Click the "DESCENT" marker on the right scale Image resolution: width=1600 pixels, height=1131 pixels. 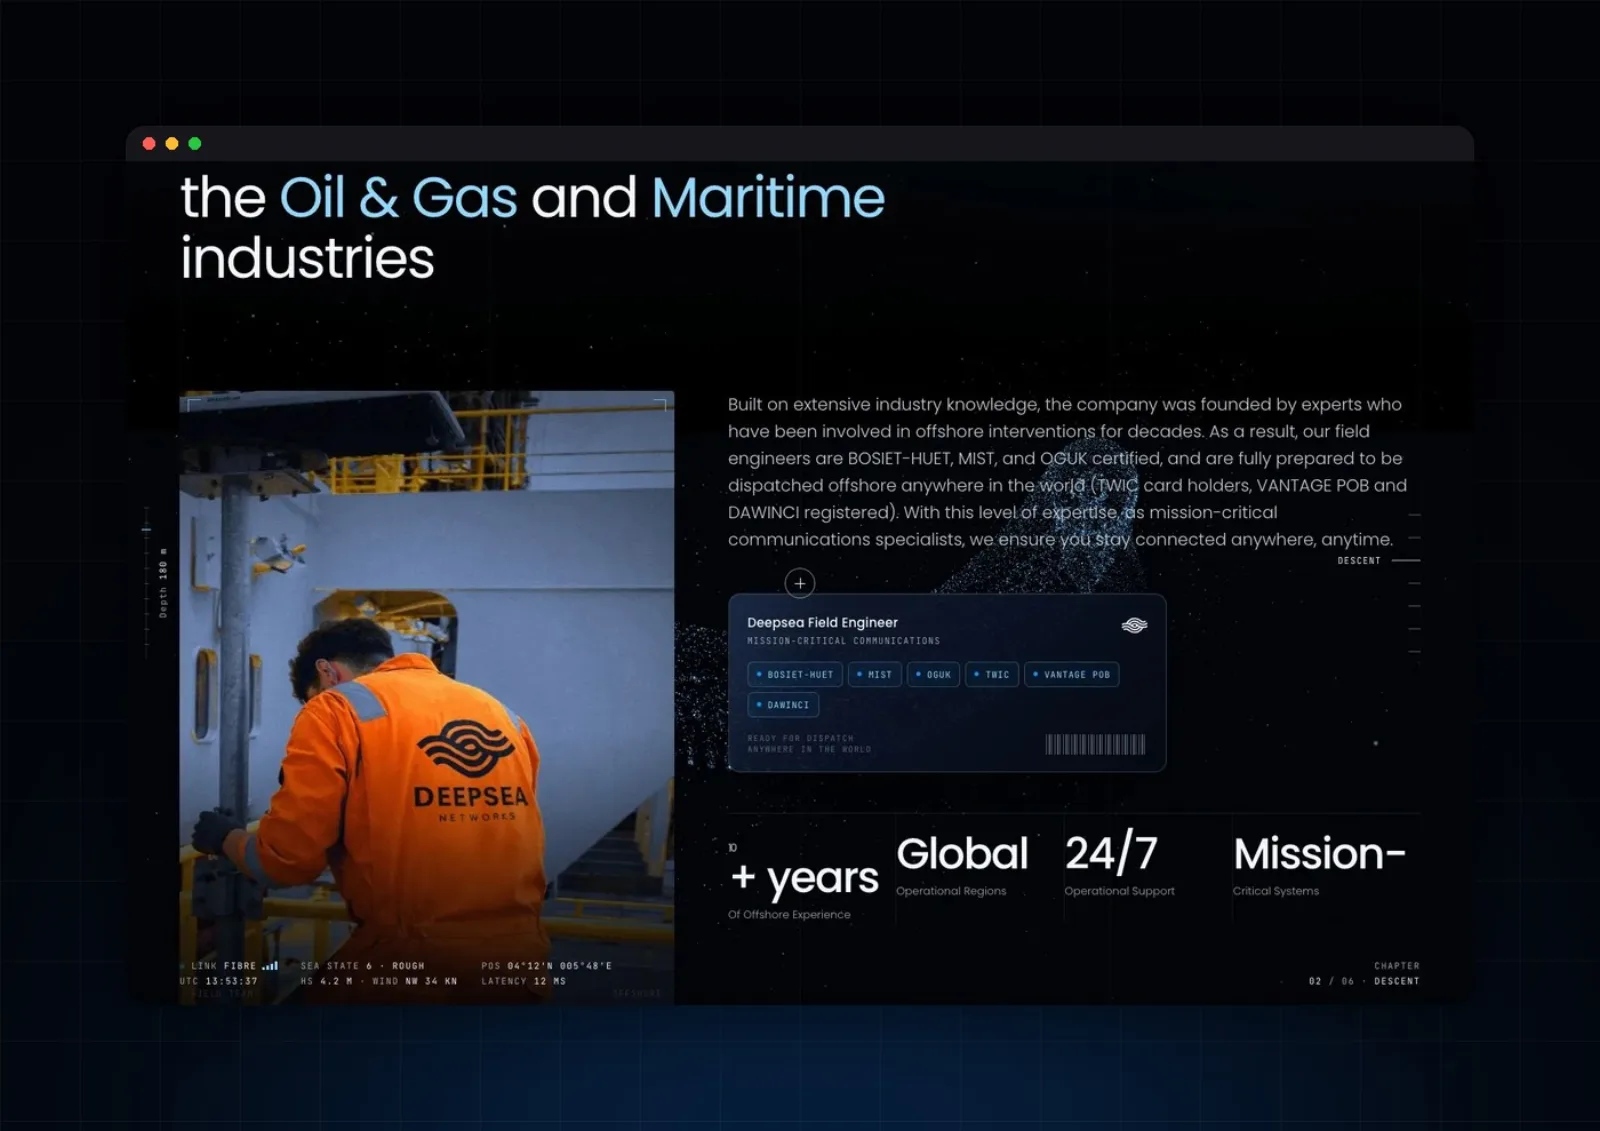[x=1359, y=561]
